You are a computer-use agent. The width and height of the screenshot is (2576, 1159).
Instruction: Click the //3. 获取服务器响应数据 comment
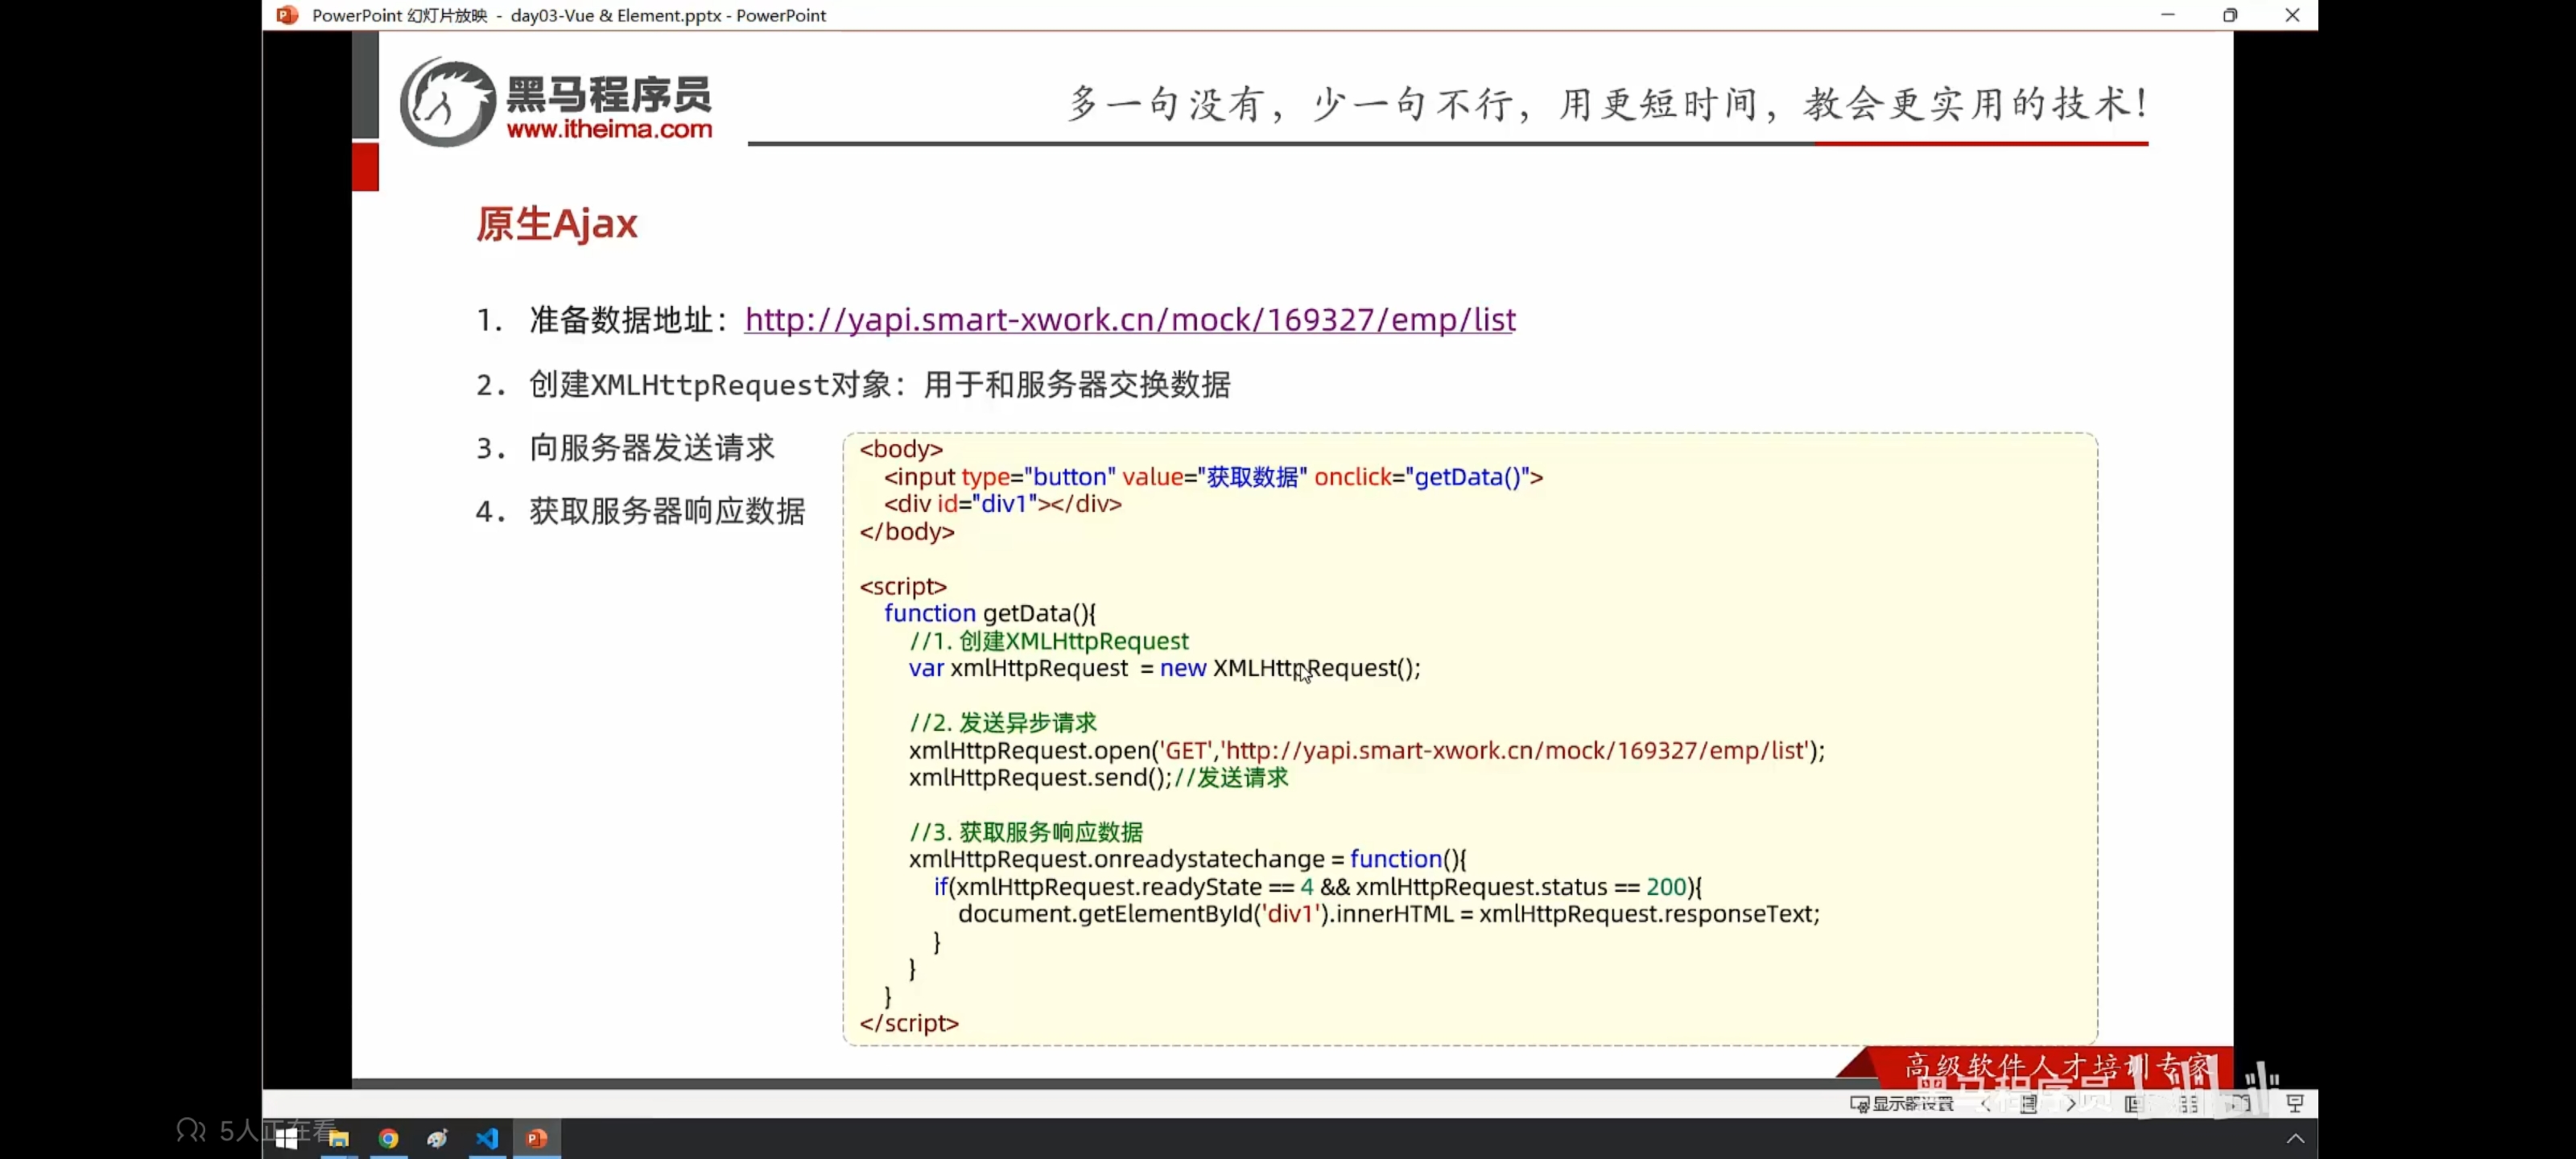[1025, 831]
